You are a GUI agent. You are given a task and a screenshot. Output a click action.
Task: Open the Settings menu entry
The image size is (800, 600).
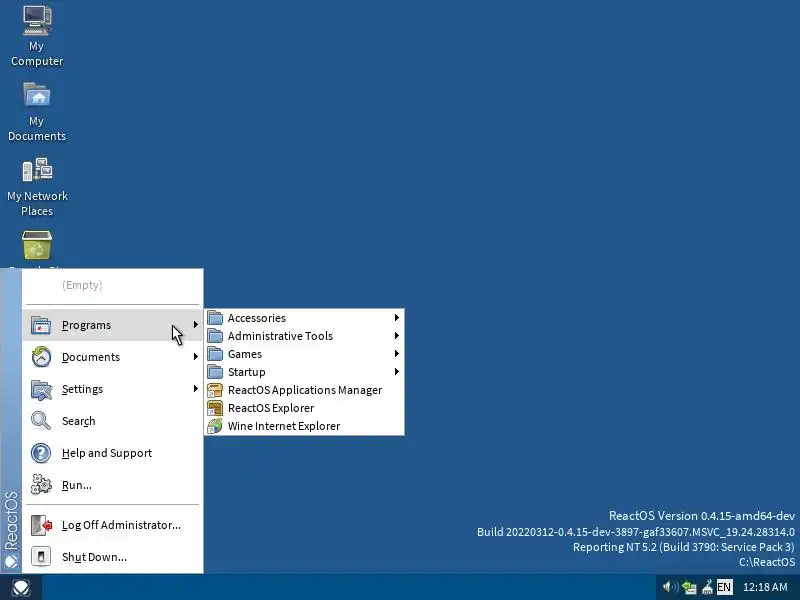tap(112, 389)
